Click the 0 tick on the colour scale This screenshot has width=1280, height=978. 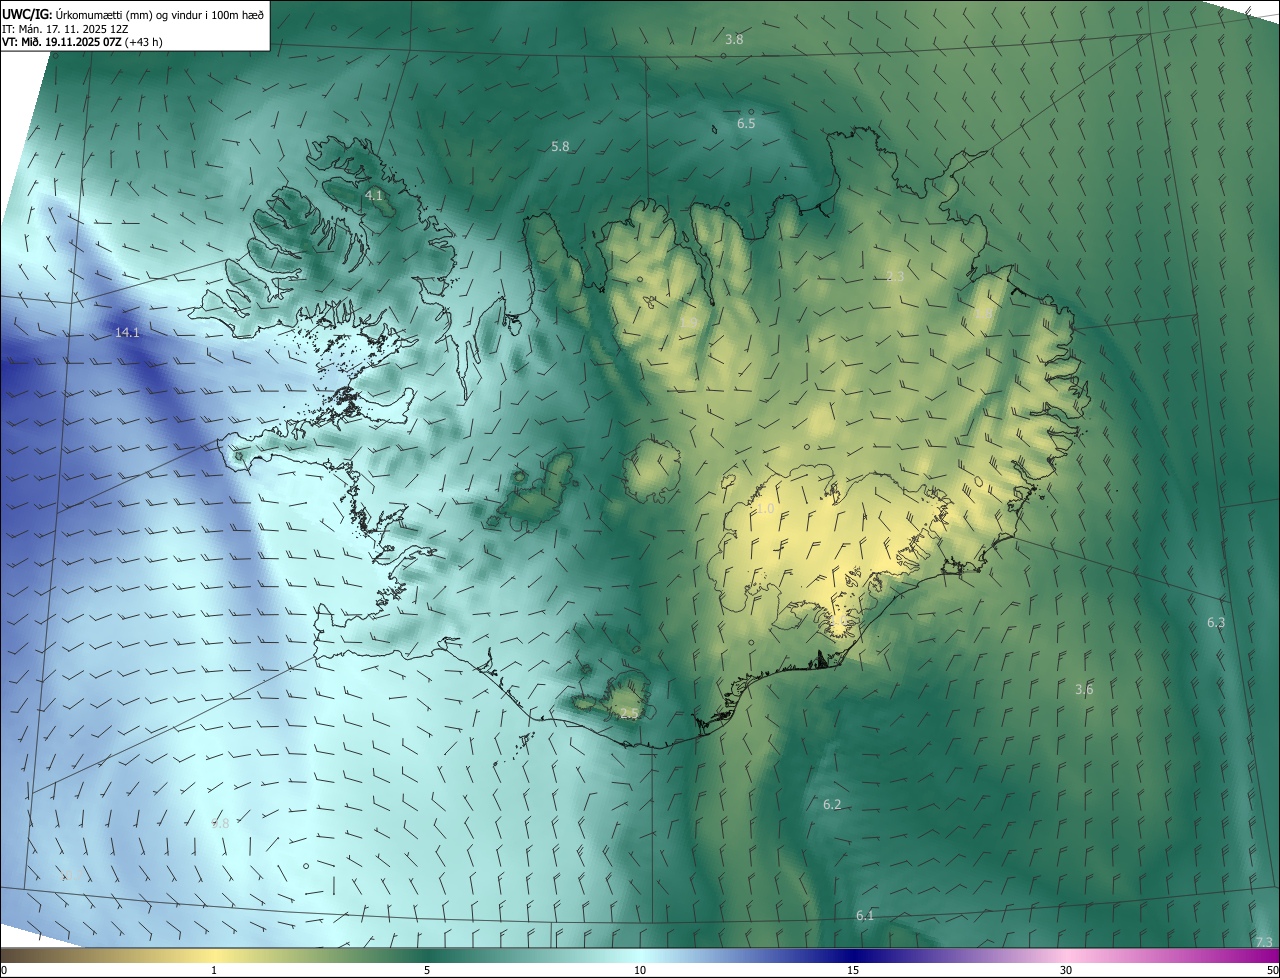point(4,970)
